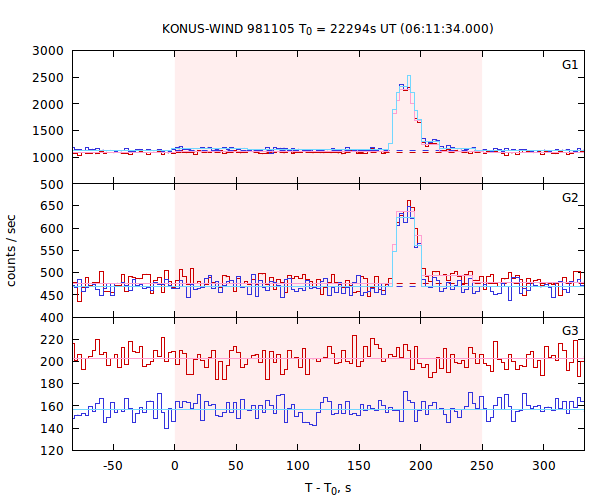
Task: Click the G2 panel label
Action: [x=569, y=197]
